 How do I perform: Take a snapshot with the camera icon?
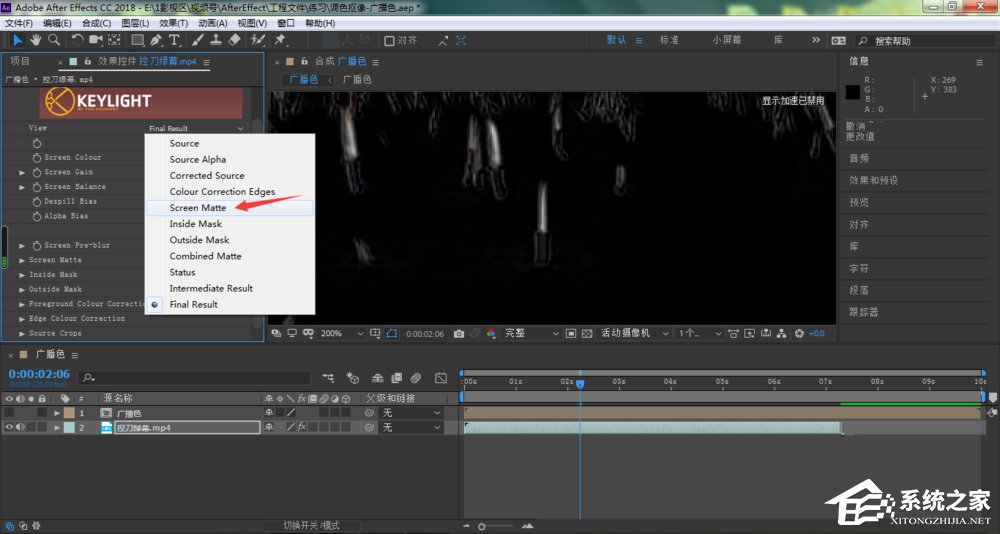pos(458,333)
